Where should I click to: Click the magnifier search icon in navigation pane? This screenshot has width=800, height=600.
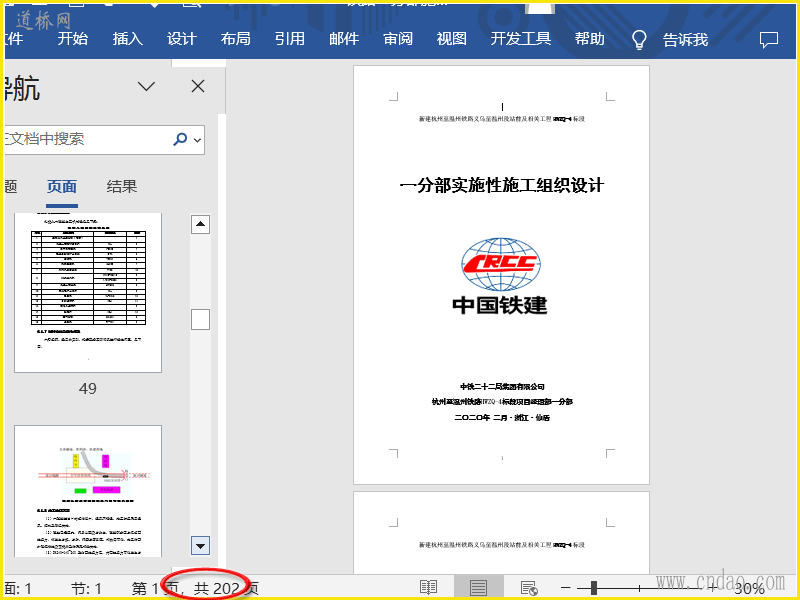(180, 139)
